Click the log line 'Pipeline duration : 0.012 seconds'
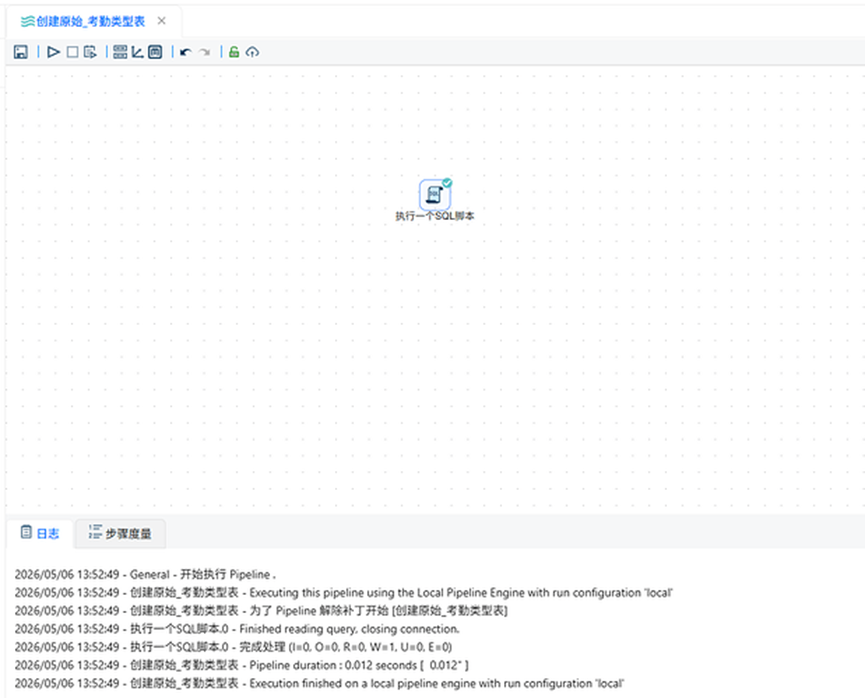Image resolution: width=865 pixels, height=698 pixels. point(242,665)
